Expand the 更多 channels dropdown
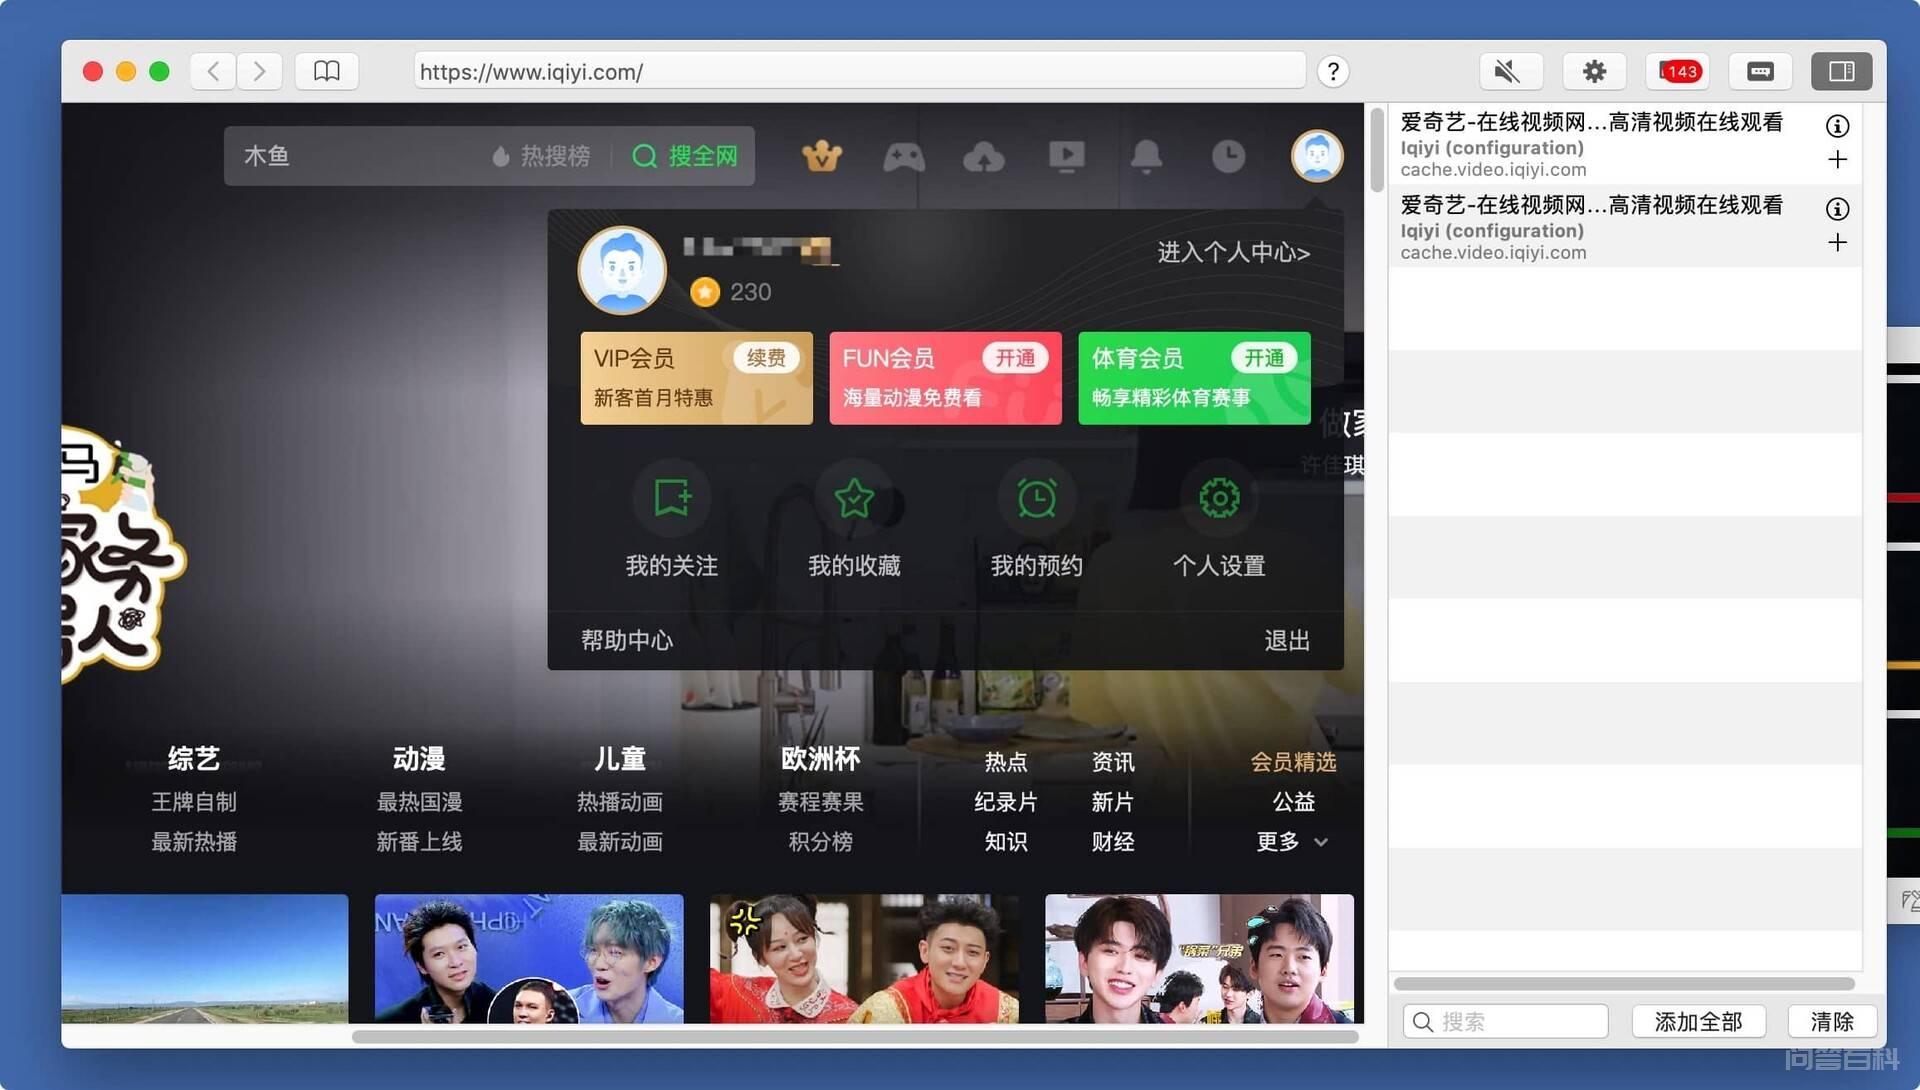Viewport: 1920px width, 1090px height. (x=1292, y=842)
